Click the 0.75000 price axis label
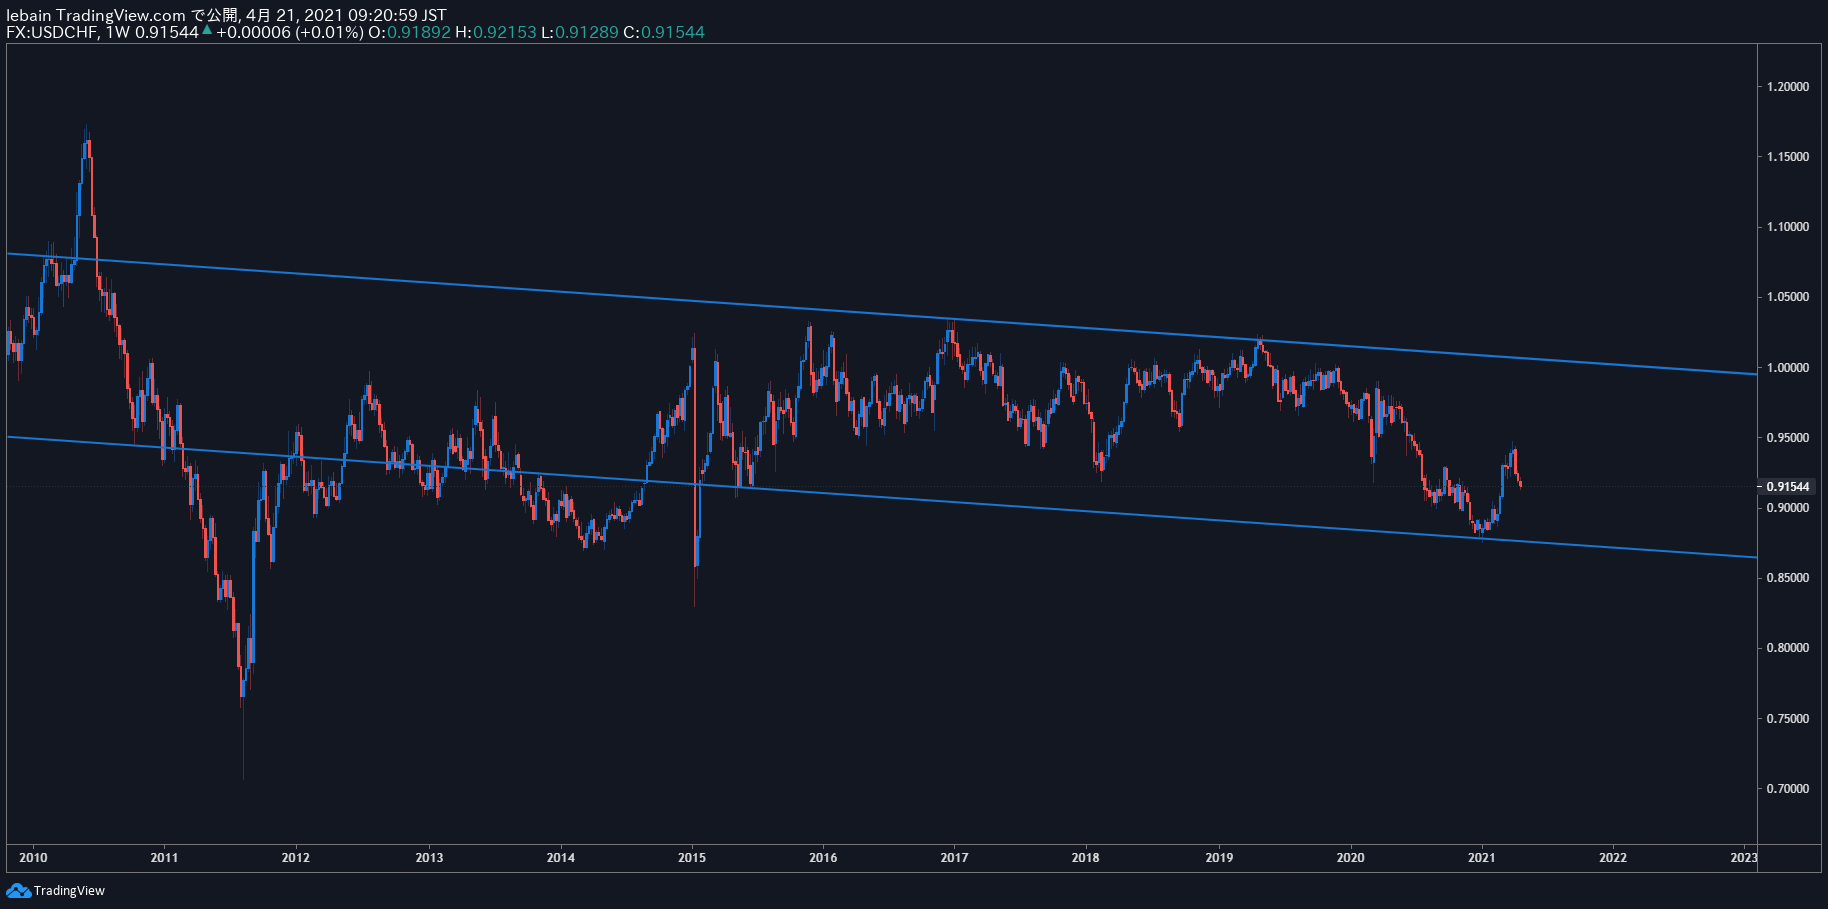The height and width of the screenshot is (909, 1828). click(x=1788, y=719)
